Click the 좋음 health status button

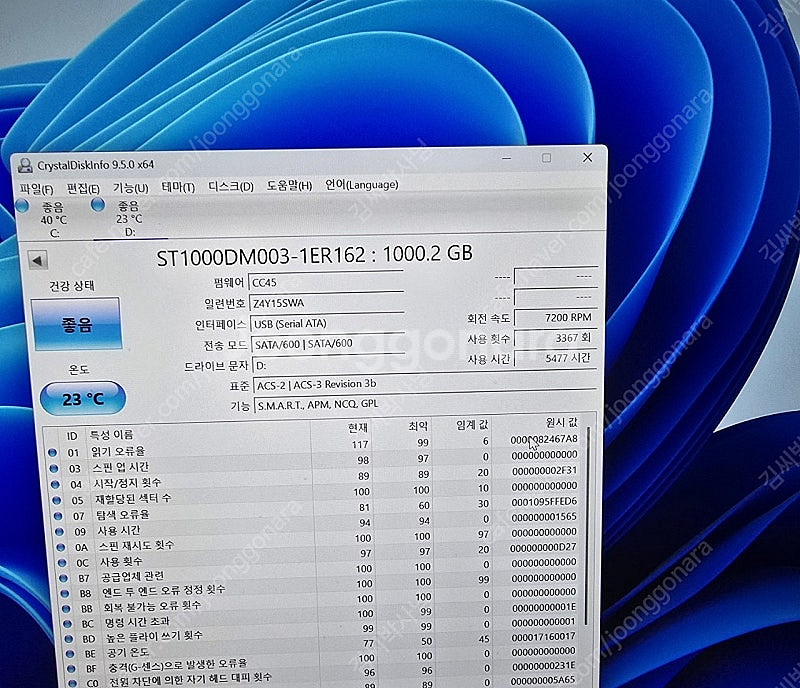click(77, 324)
